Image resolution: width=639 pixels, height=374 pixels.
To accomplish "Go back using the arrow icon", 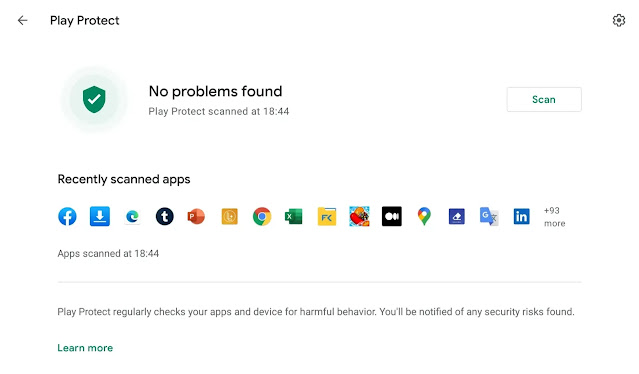I will point(22,20).
